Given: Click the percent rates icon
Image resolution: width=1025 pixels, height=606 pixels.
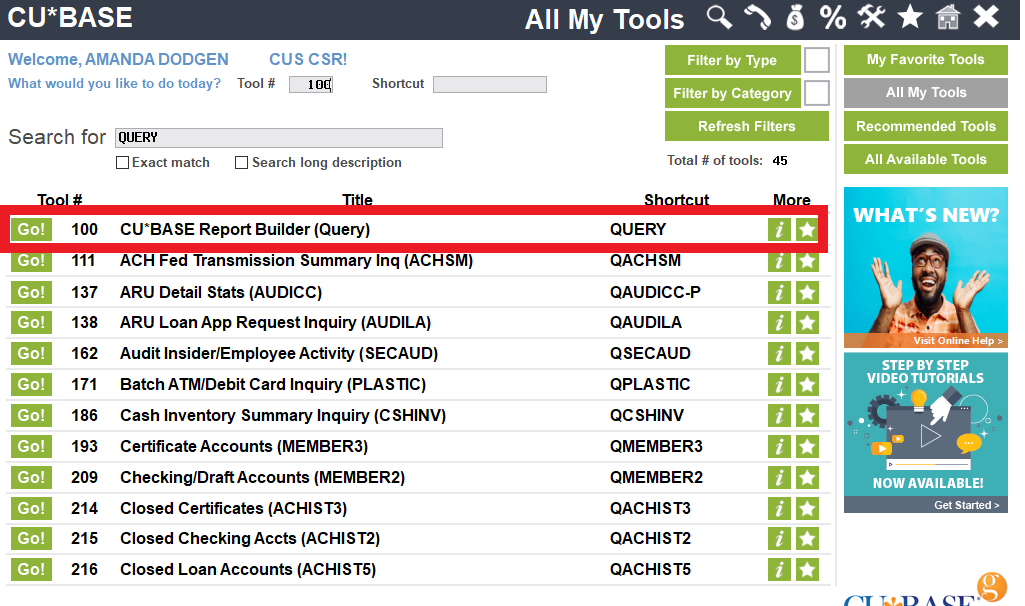Looking at the screenshot, I should pyautogui.click(x=833, y=17).
